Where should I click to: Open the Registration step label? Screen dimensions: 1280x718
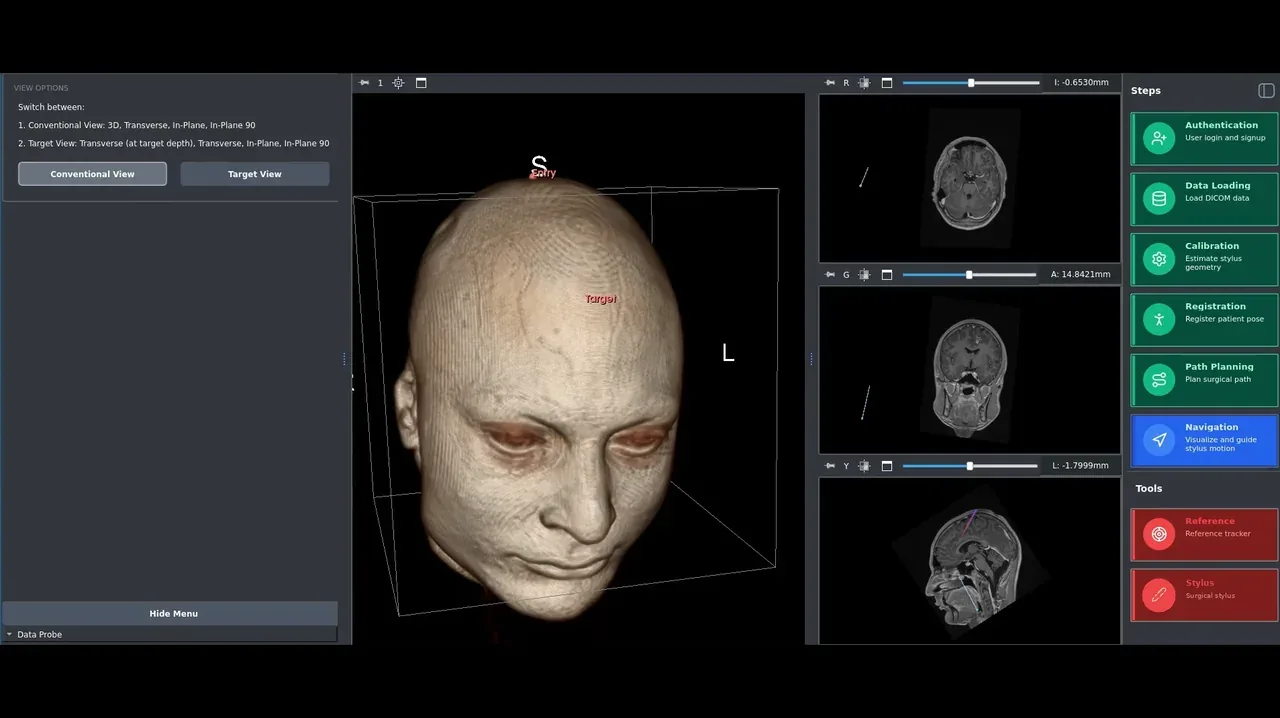tap(1215, 306)
